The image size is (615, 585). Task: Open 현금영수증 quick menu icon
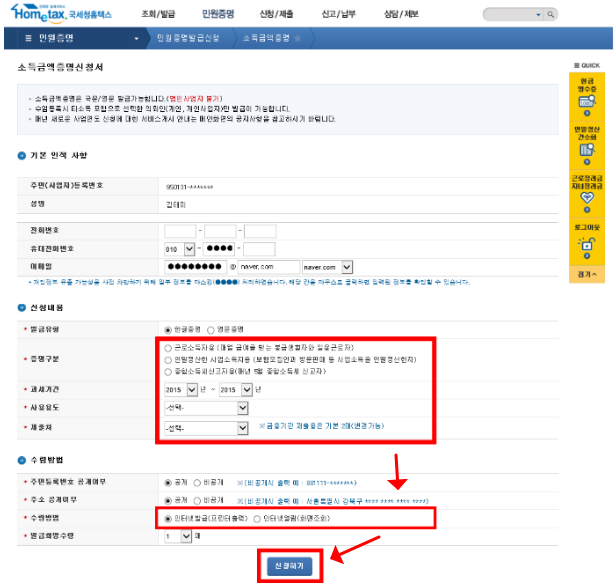click(x=587, y=101)
